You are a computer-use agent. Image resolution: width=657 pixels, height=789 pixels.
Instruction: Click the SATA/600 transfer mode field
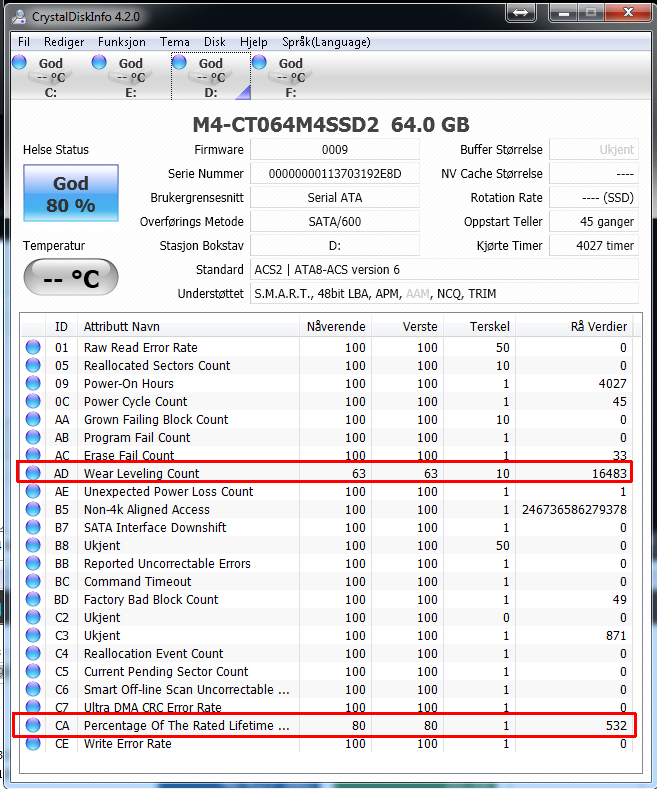point(335,222)
